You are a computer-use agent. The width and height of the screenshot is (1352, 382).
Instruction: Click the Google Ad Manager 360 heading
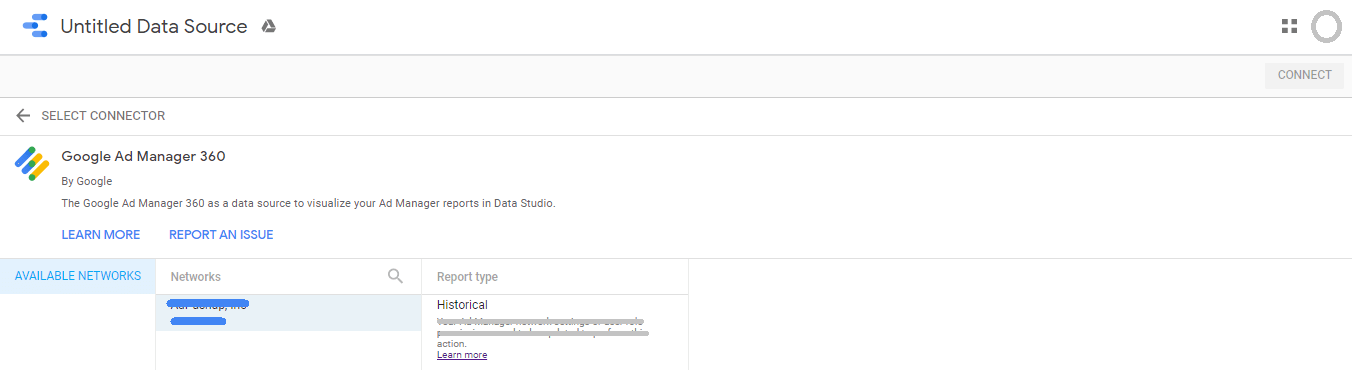pos(143,156)
